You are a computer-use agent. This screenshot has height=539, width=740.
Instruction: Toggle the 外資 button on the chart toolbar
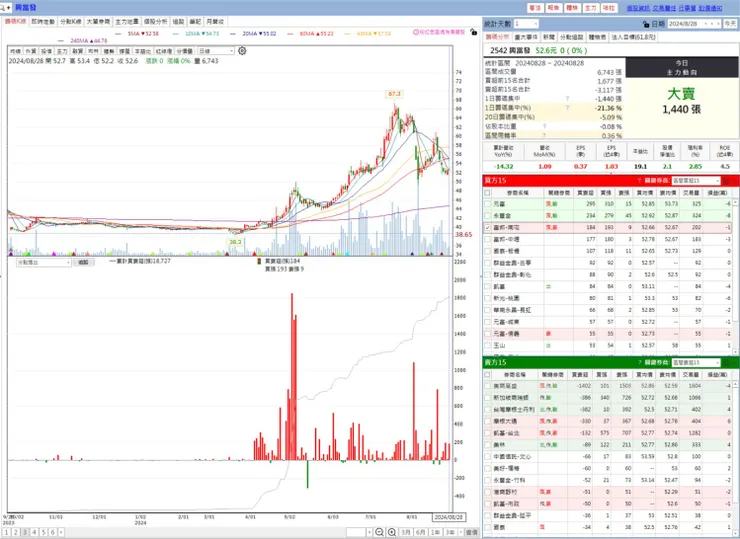tap(31, 51)
